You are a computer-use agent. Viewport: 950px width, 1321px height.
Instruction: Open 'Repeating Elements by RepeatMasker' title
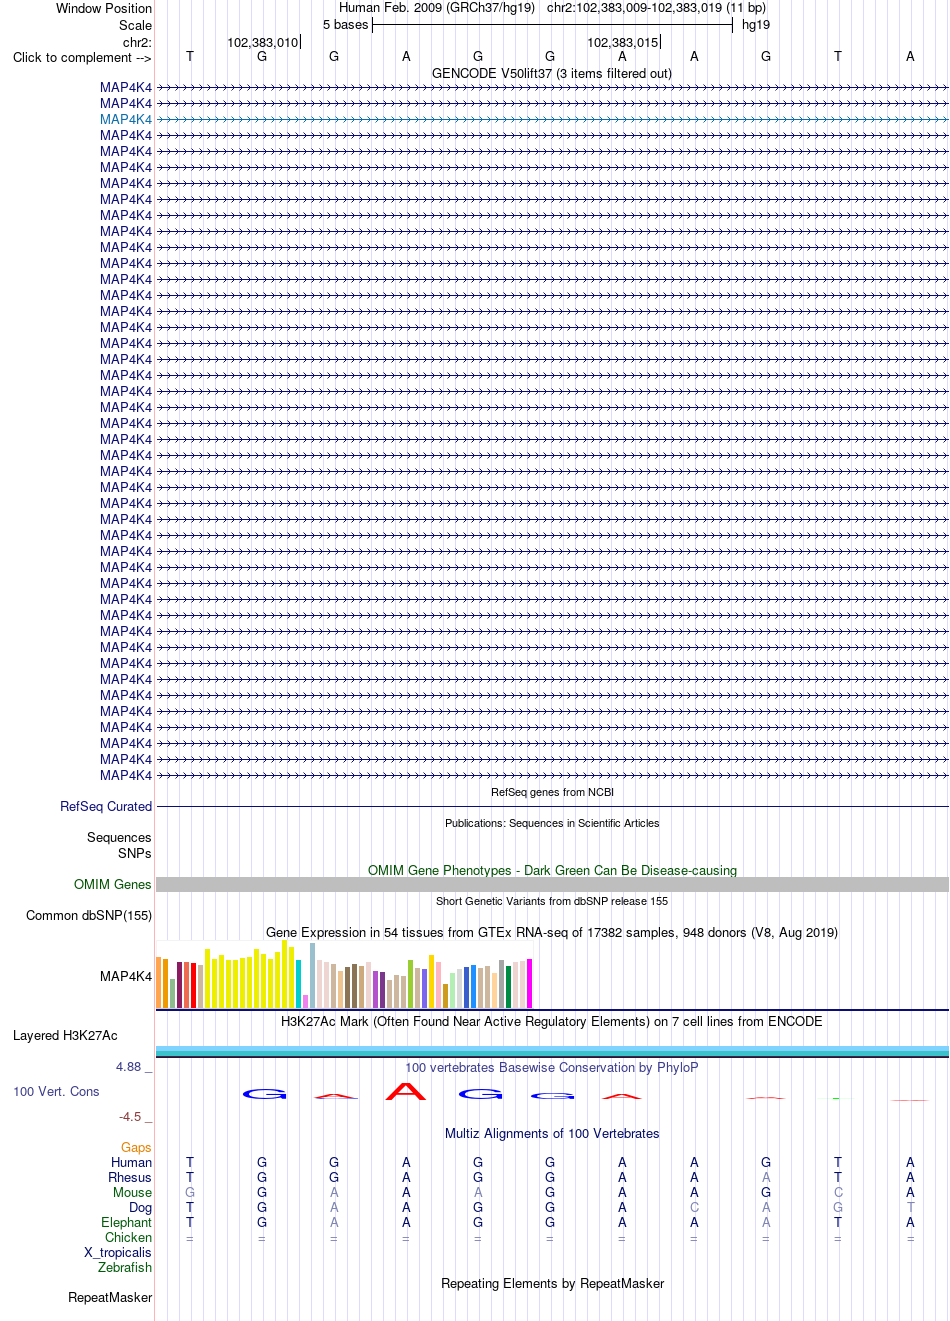(x=552, y=1284)
